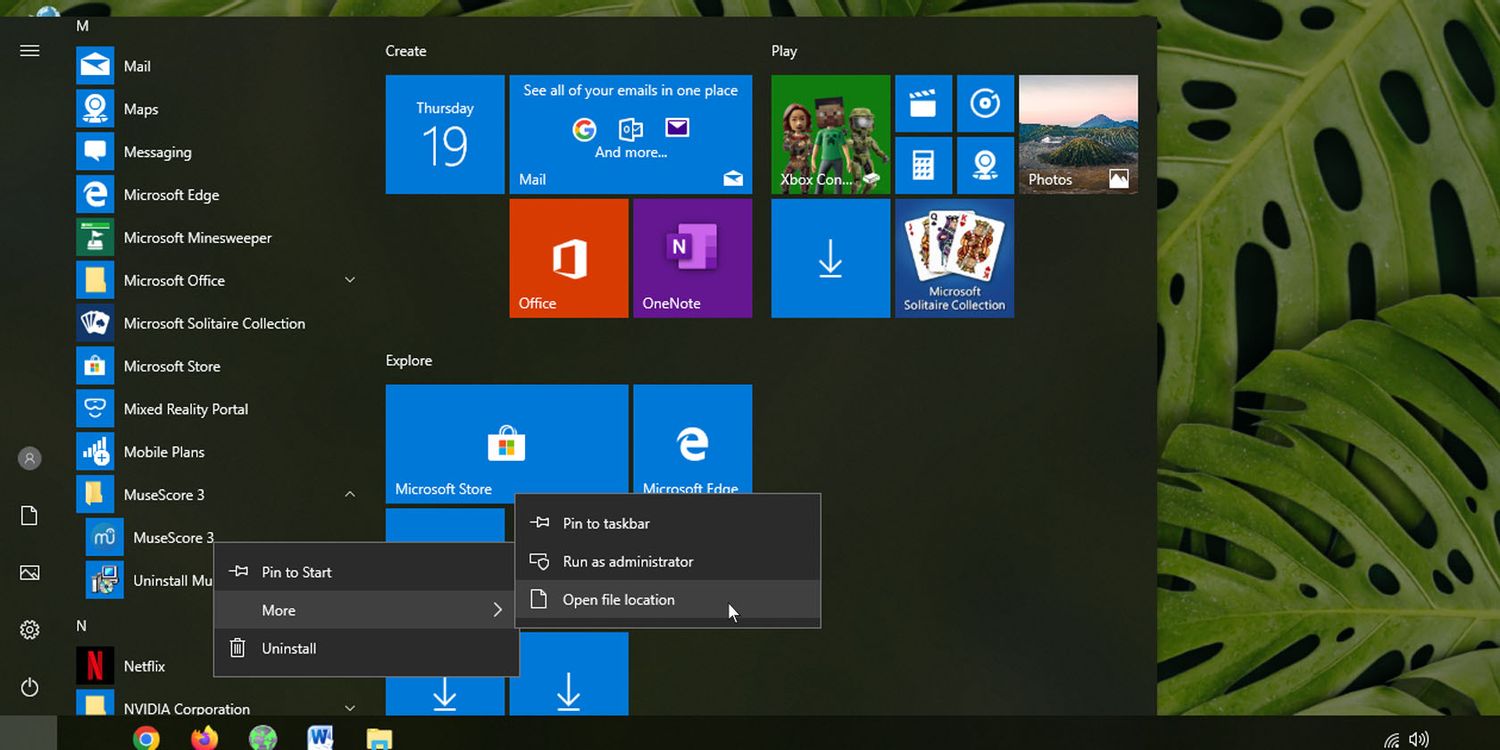Open the Office tile

coord(569,258)
